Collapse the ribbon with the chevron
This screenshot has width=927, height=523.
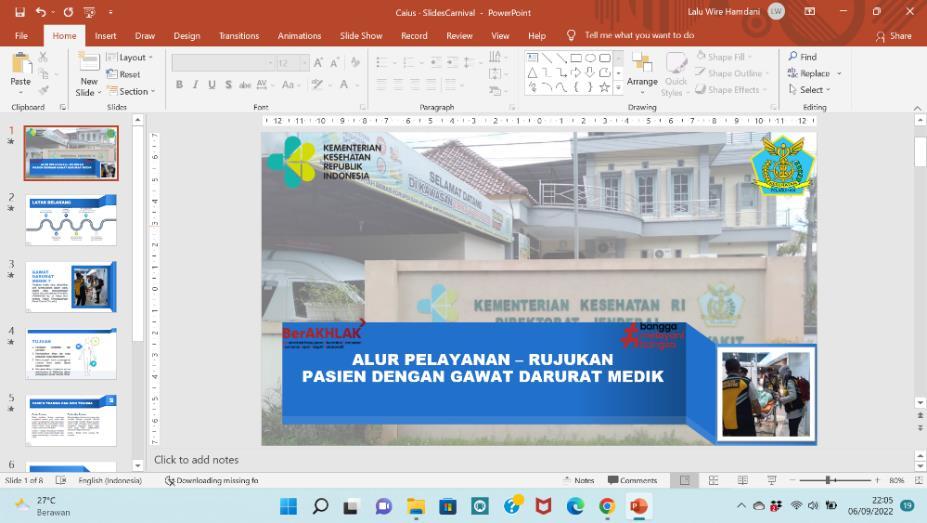(x=917, y=108)
